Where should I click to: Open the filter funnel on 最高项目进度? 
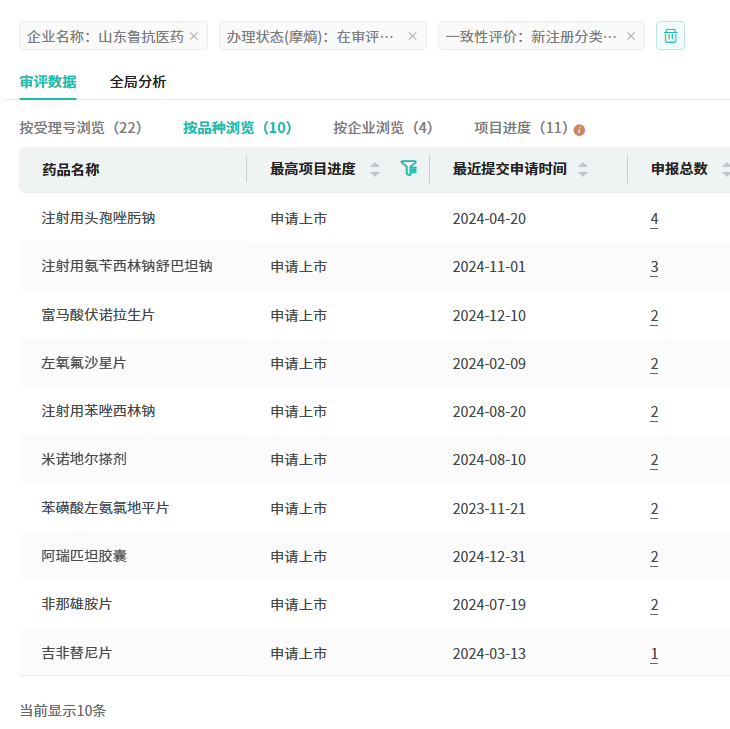[408, 169]
